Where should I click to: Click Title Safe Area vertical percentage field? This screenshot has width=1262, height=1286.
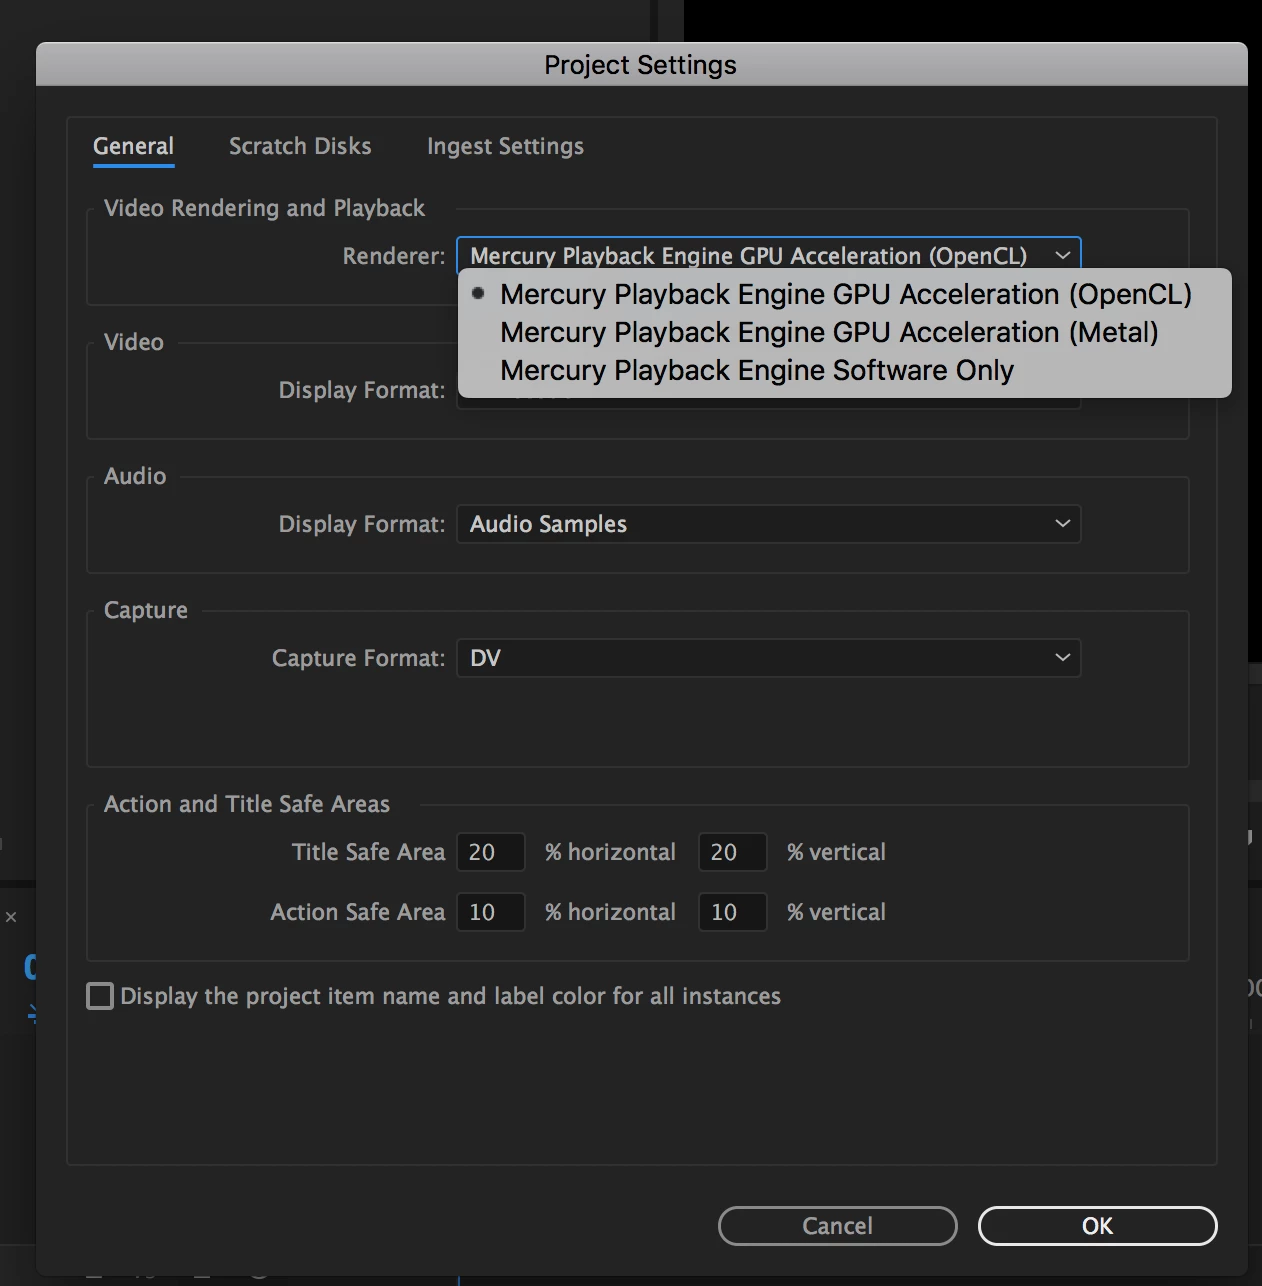pyautogui.click(x=733, y=852)
